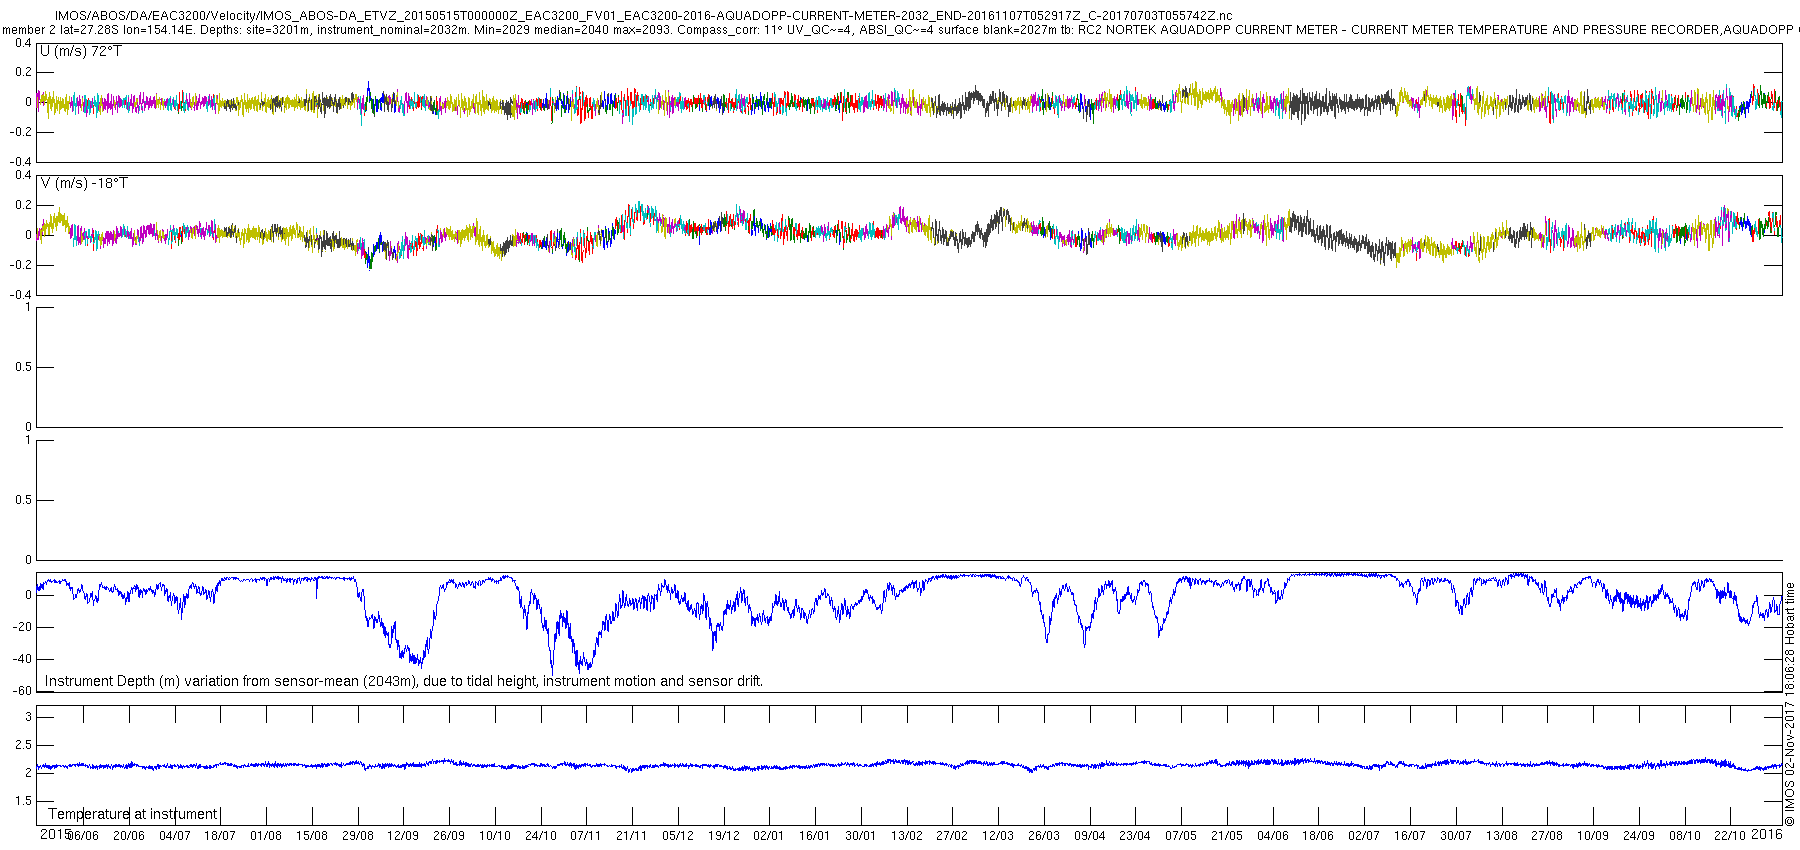Screen dimensions: 1800x850
Task: Click the '20/06' date tick label
Action: (129, 836)
